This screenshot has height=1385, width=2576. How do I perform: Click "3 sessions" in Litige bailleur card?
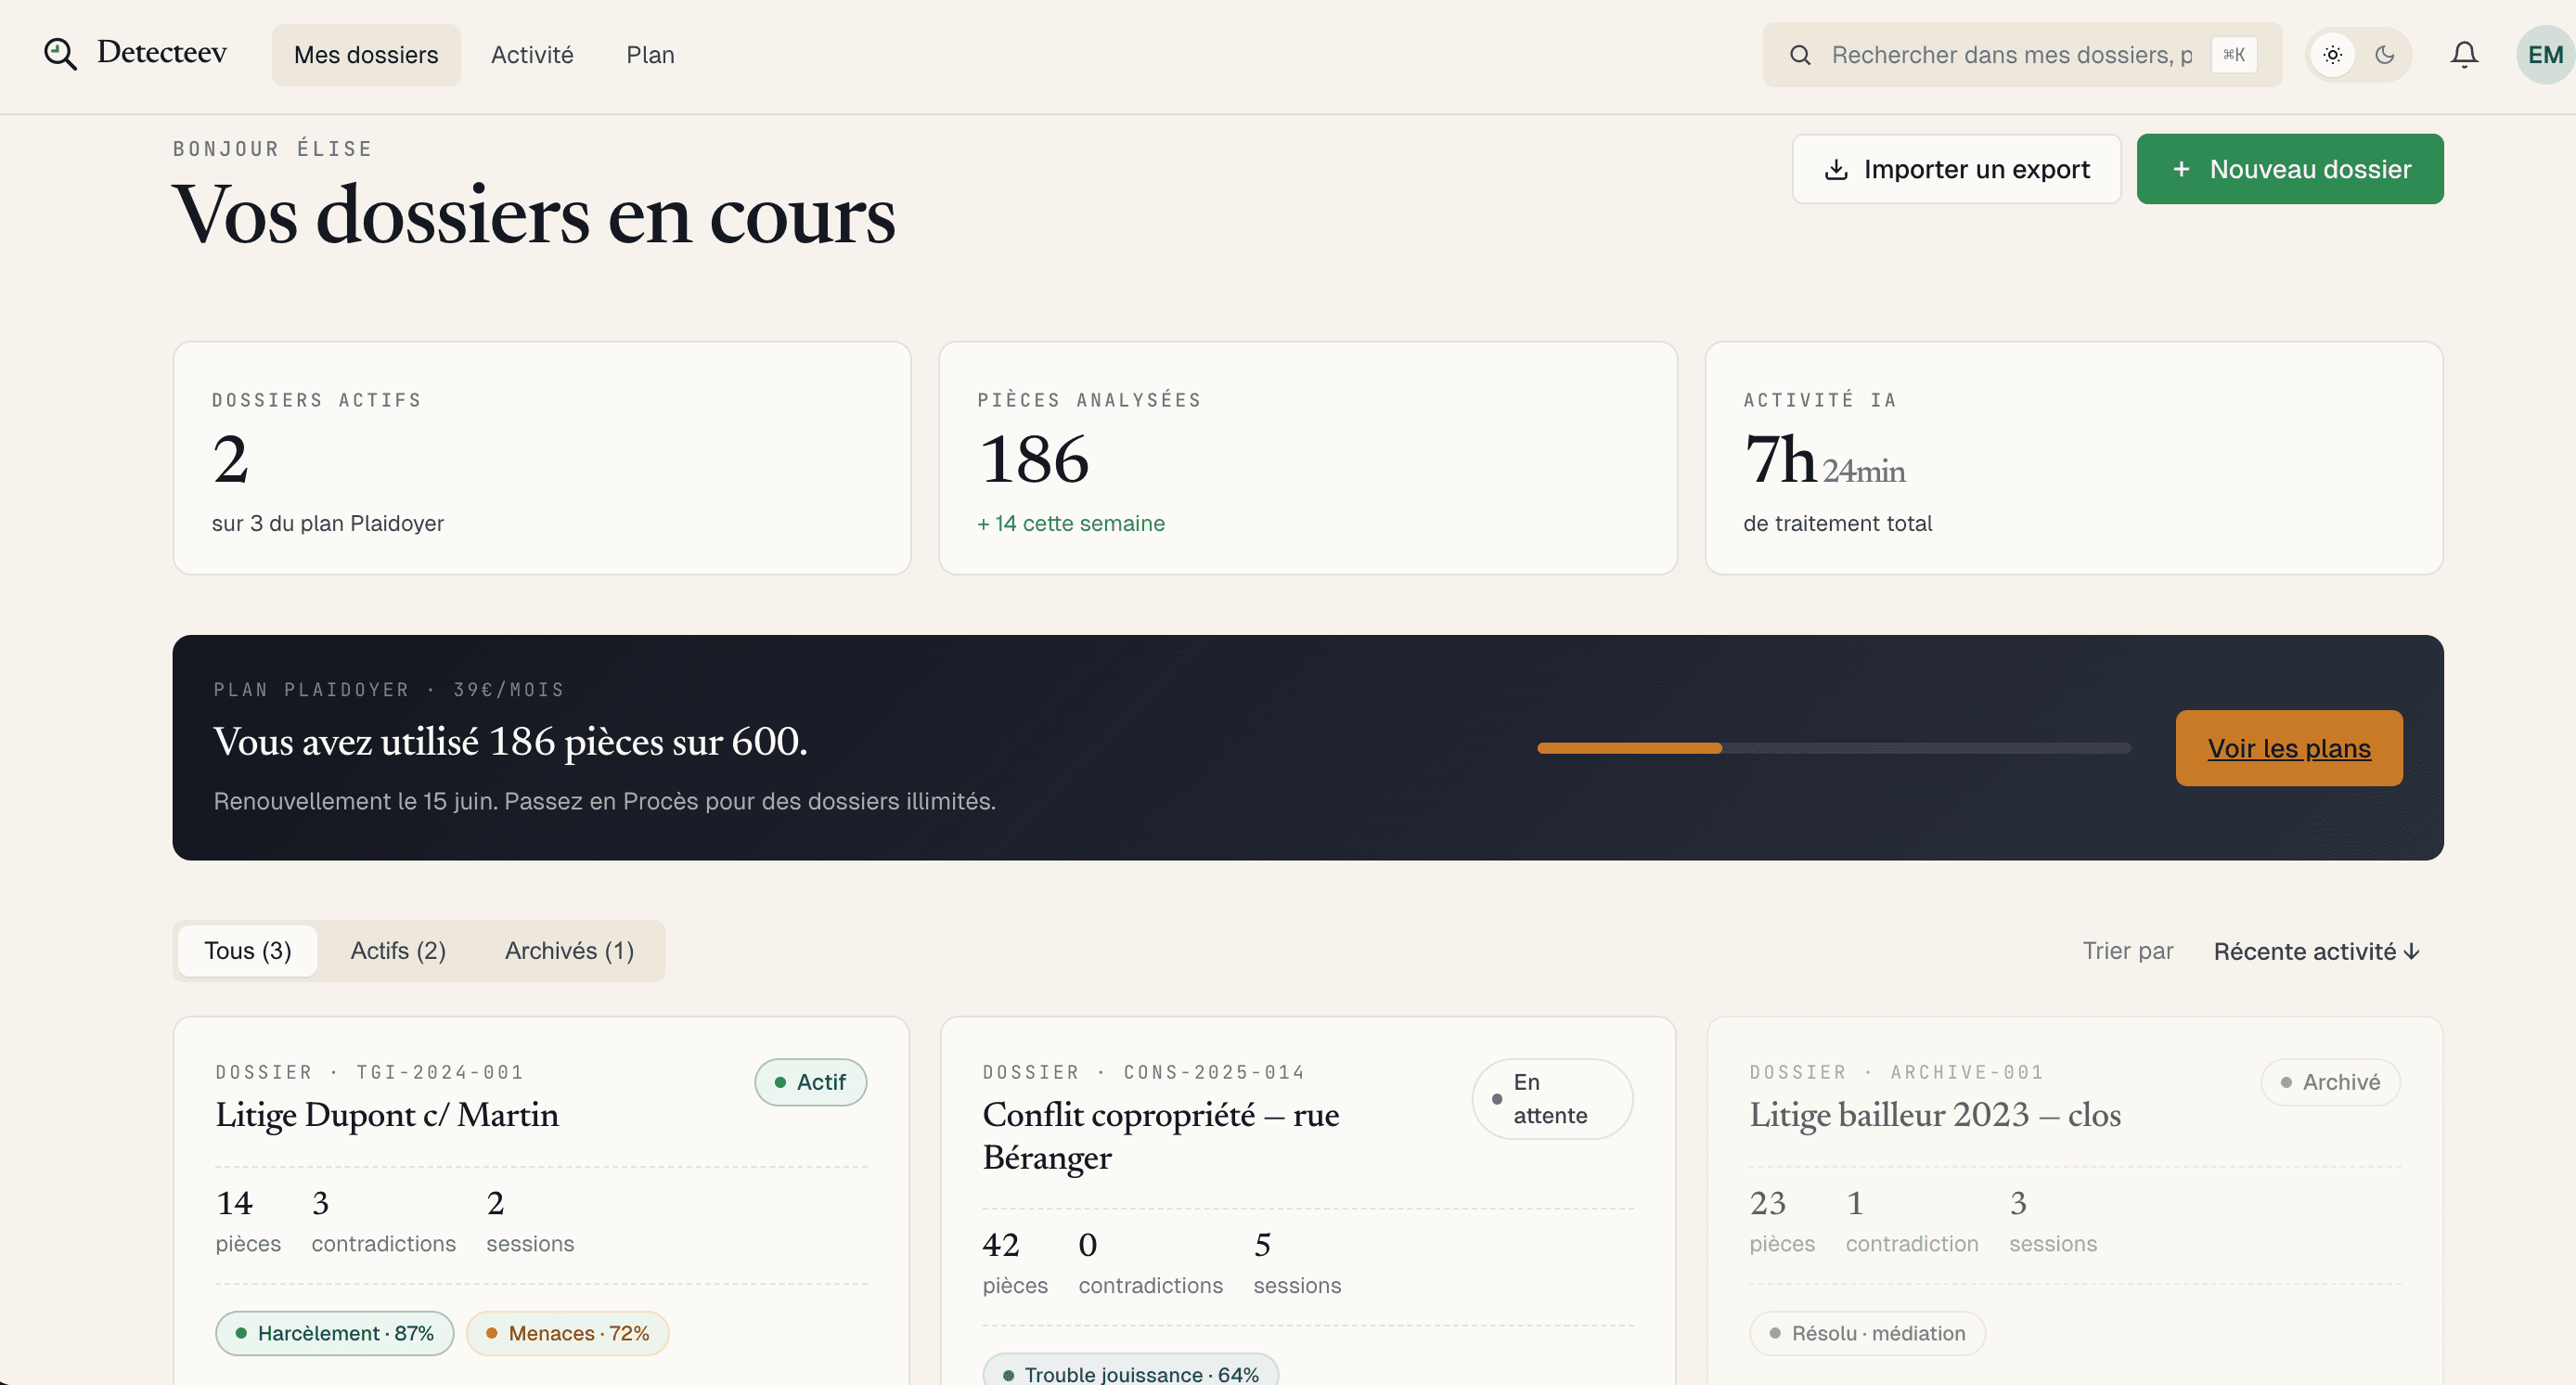pyautogui.click(x=2053, y=1221)
